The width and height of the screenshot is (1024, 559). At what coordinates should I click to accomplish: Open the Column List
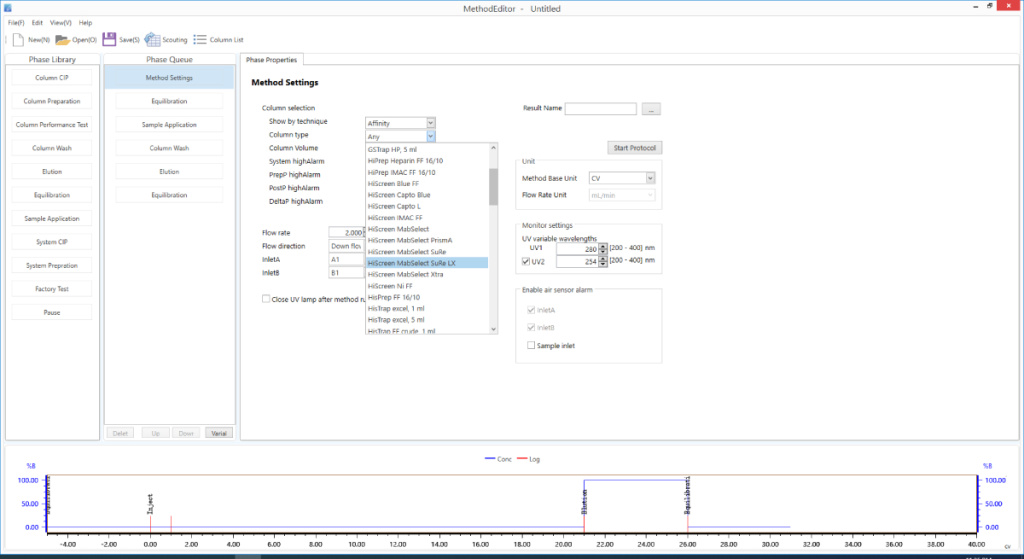tap(218, 40)
